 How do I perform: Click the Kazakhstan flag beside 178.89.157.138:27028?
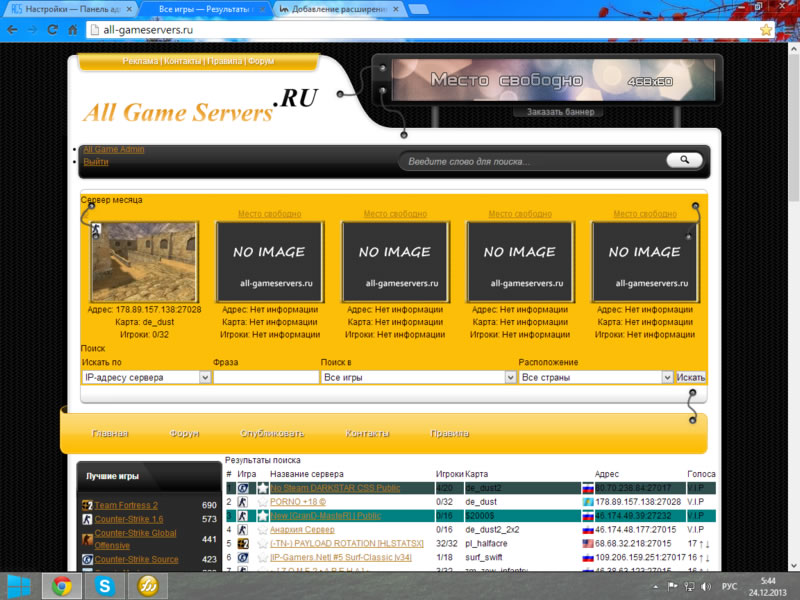[588, 502]
